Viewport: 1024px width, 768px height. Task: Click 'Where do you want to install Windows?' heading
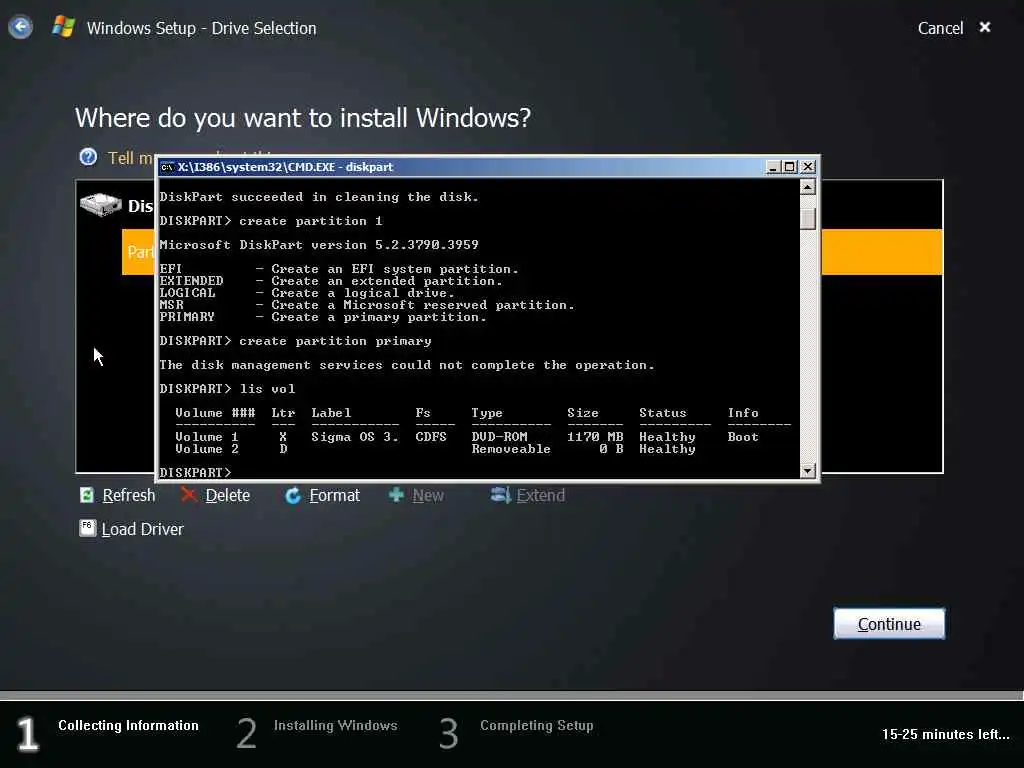(x=302, y=118)
